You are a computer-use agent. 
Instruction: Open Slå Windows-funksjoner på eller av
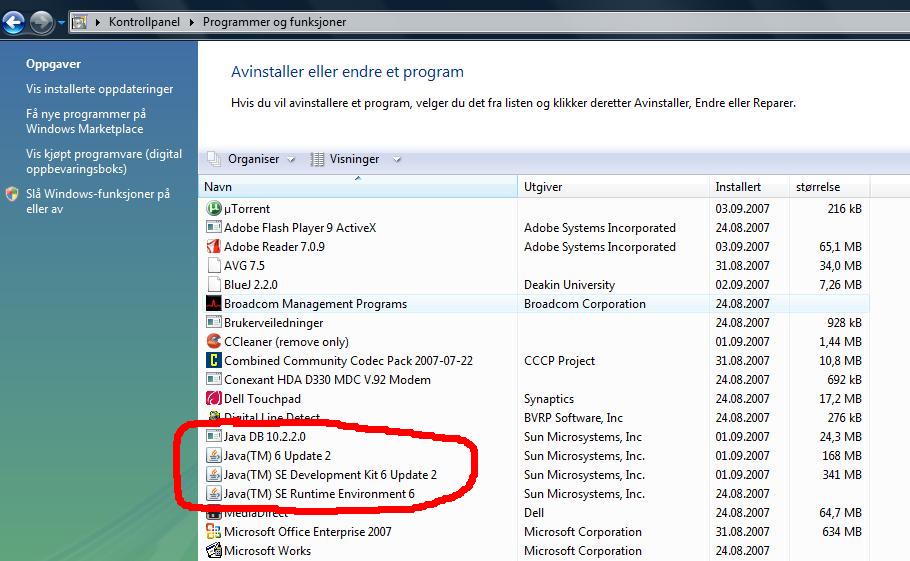click(x=98, y=201)
